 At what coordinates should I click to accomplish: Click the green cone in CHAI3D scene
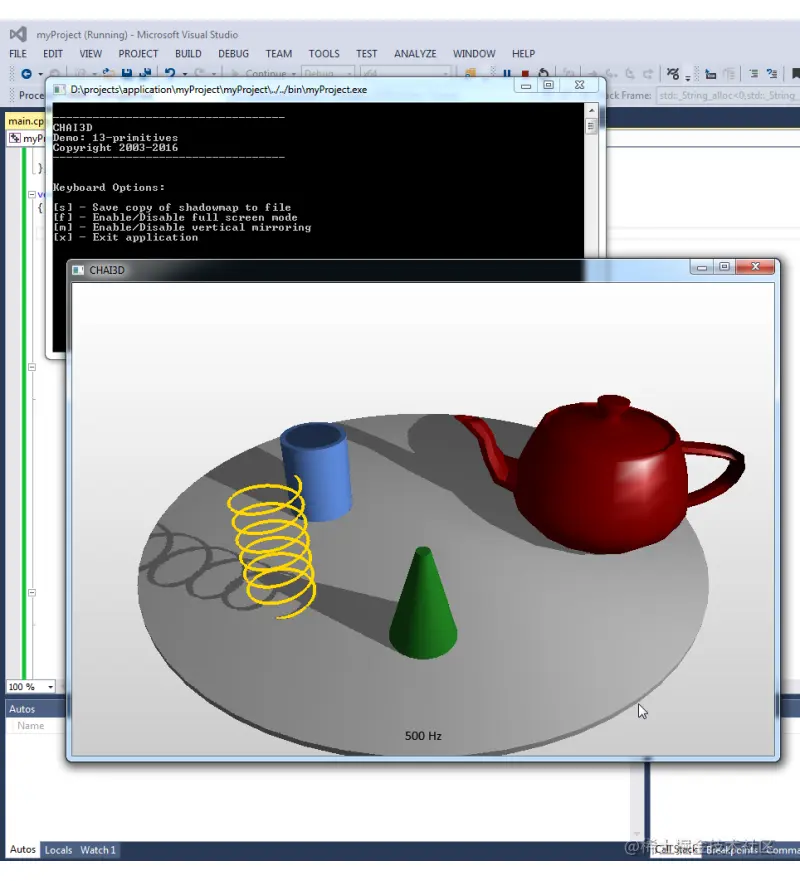point(423,610)
